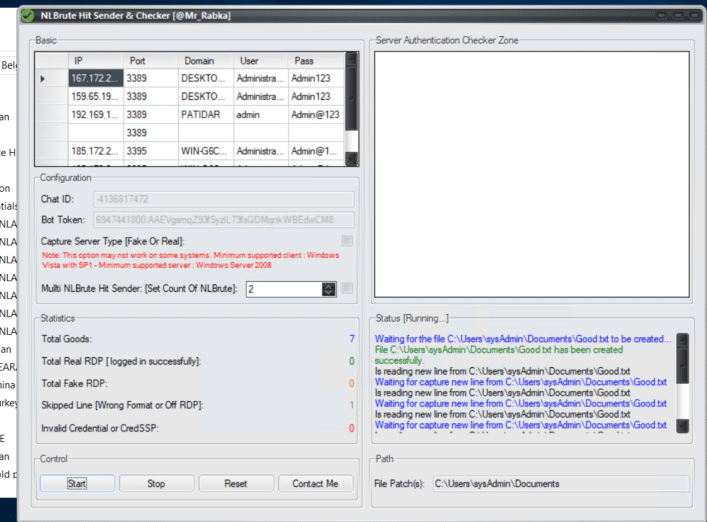This screenshot has height=522, width=707.
Task: Click the table scrollbar down arrow
Action: (352, 159)
